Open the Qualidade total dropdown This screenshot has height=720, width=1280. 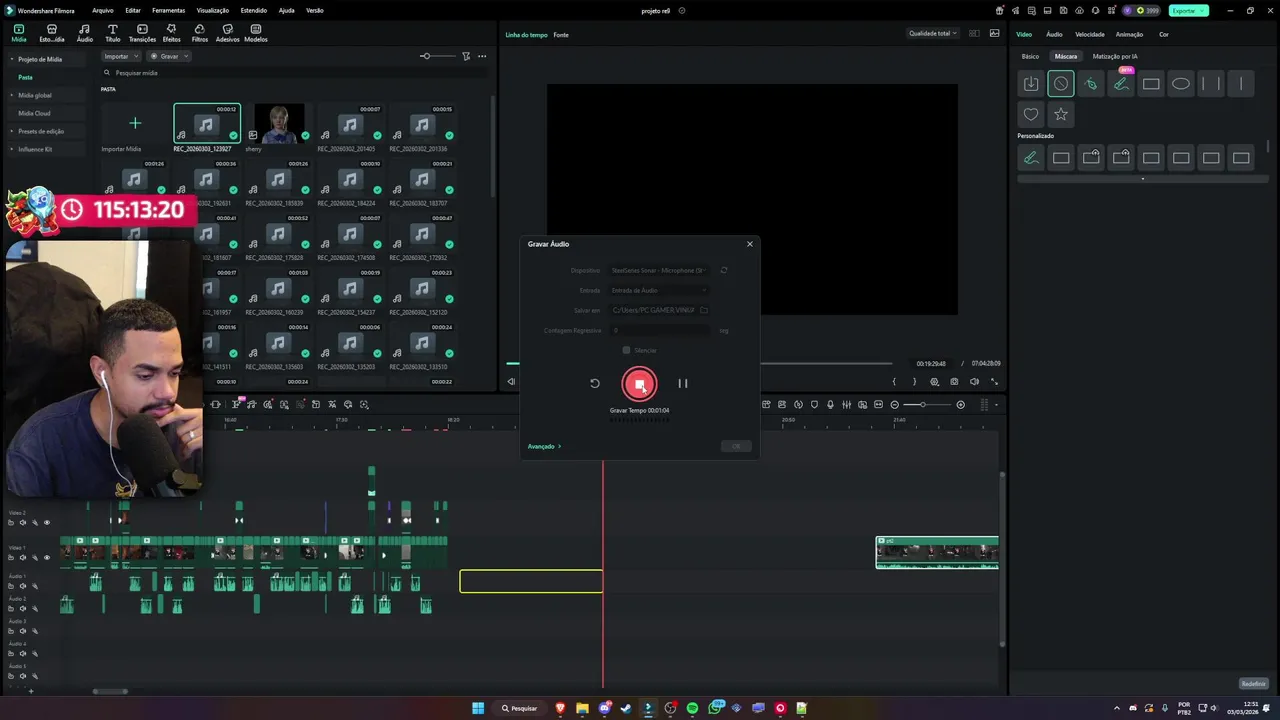[933, 33]
